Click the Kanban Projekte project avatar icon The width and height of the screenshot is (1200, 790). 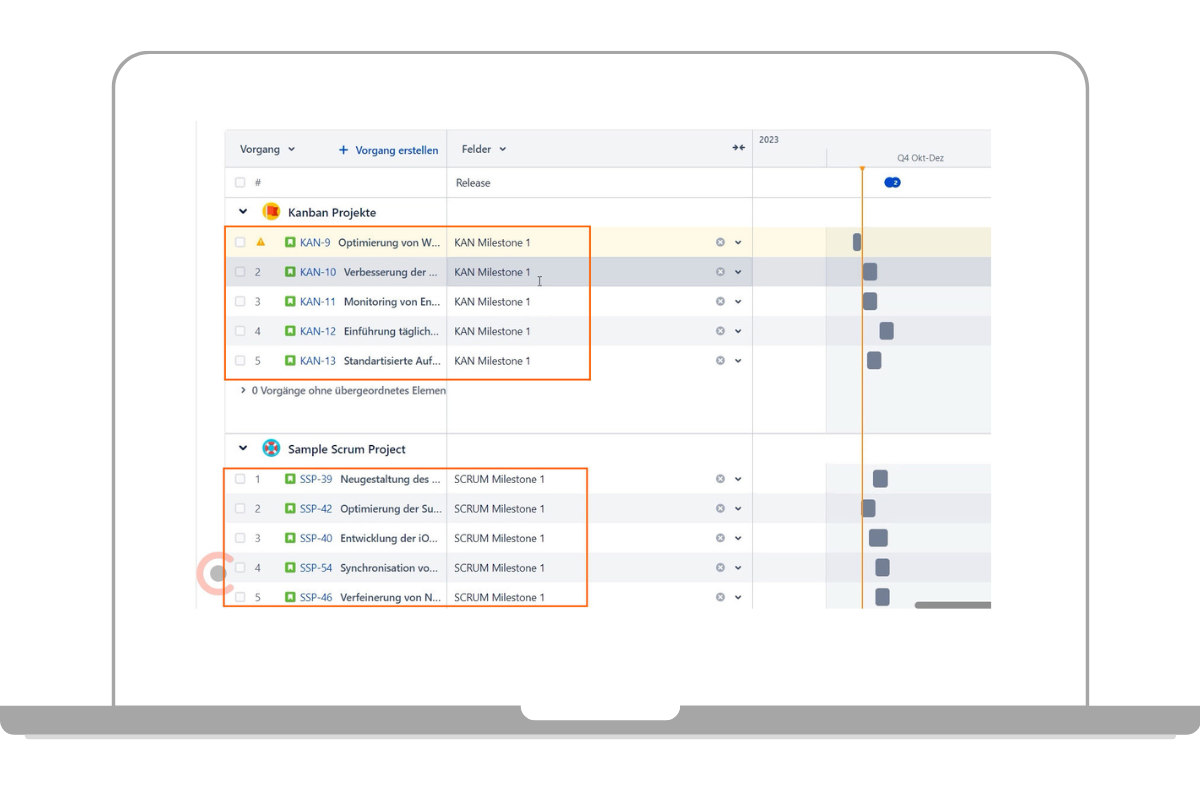point(271,212)
